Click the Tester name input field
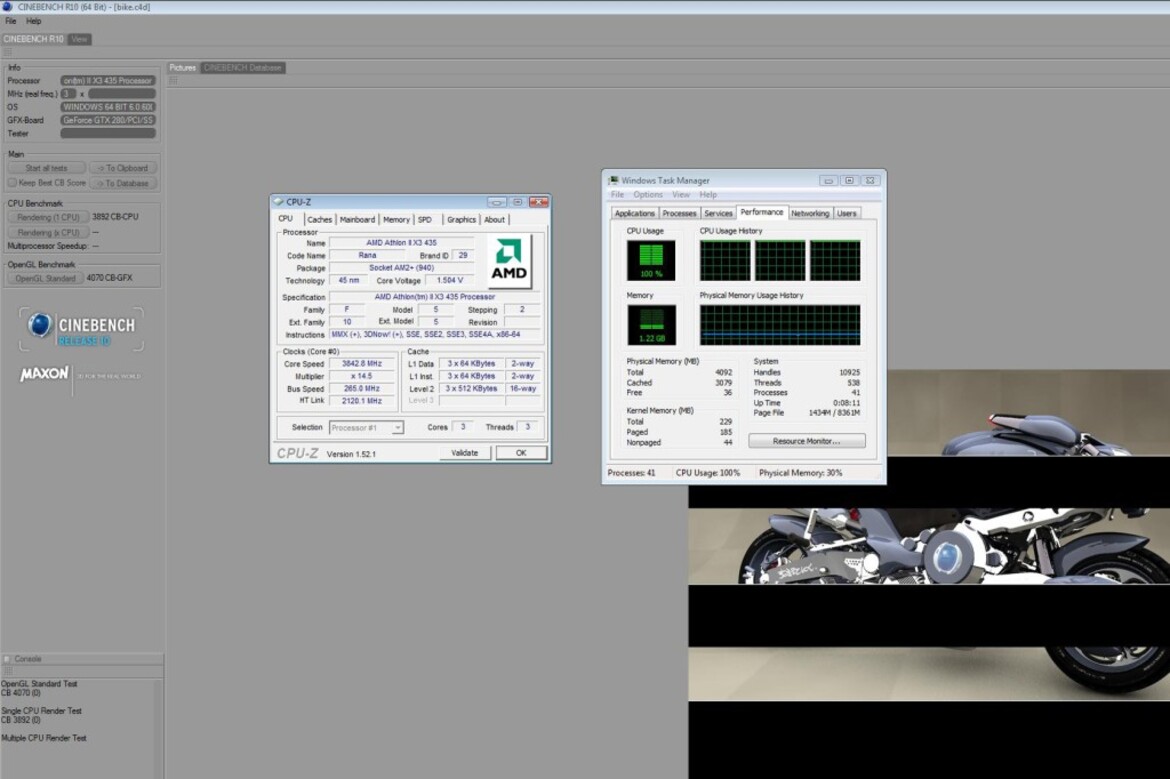1170x779 pixels. coord(108,134)
